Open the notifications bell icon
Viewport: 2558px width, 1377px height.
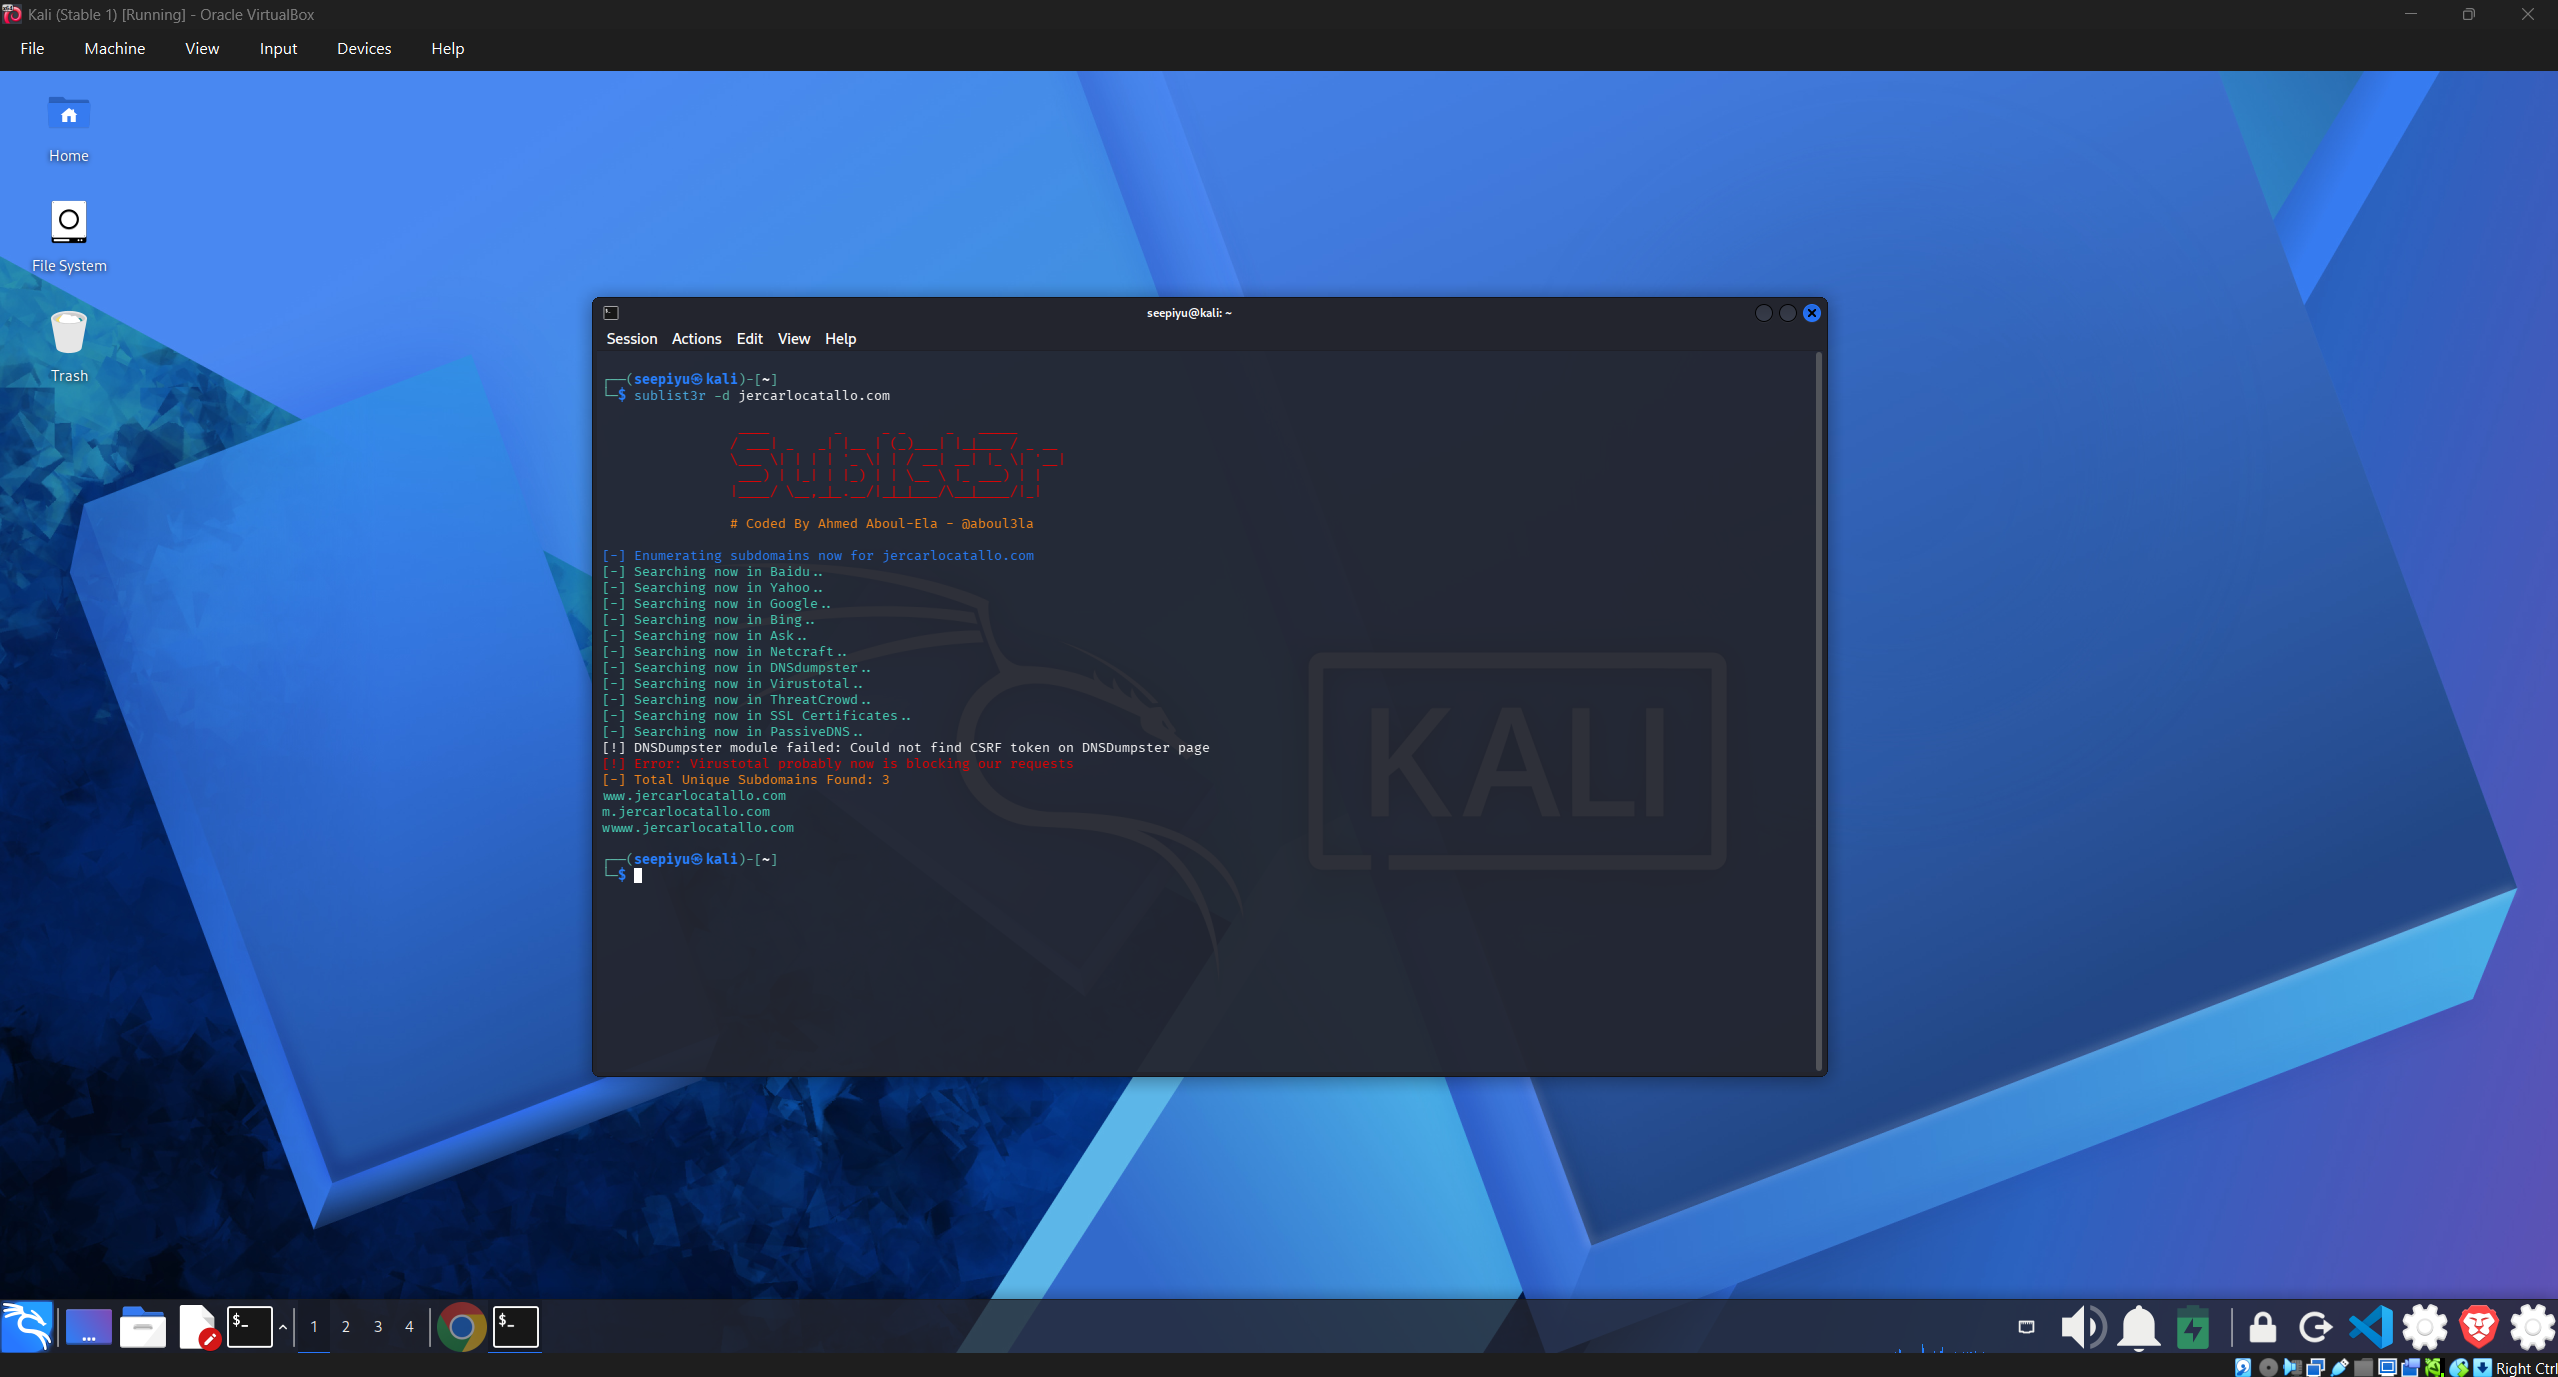coord(2138,1327)
